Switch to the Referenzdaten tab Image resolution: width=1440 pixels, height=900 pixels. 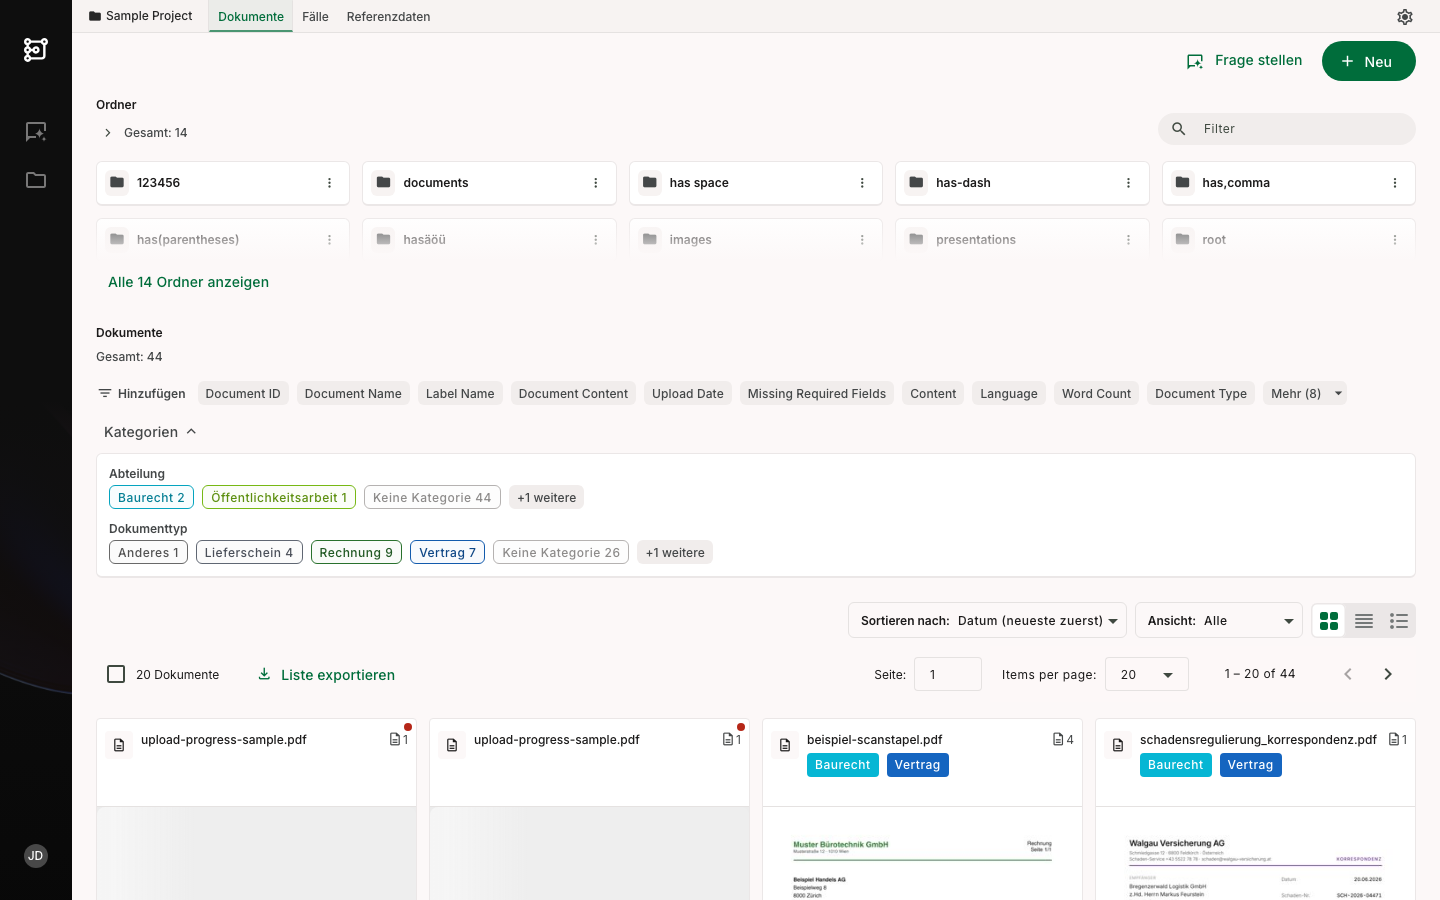388,17
